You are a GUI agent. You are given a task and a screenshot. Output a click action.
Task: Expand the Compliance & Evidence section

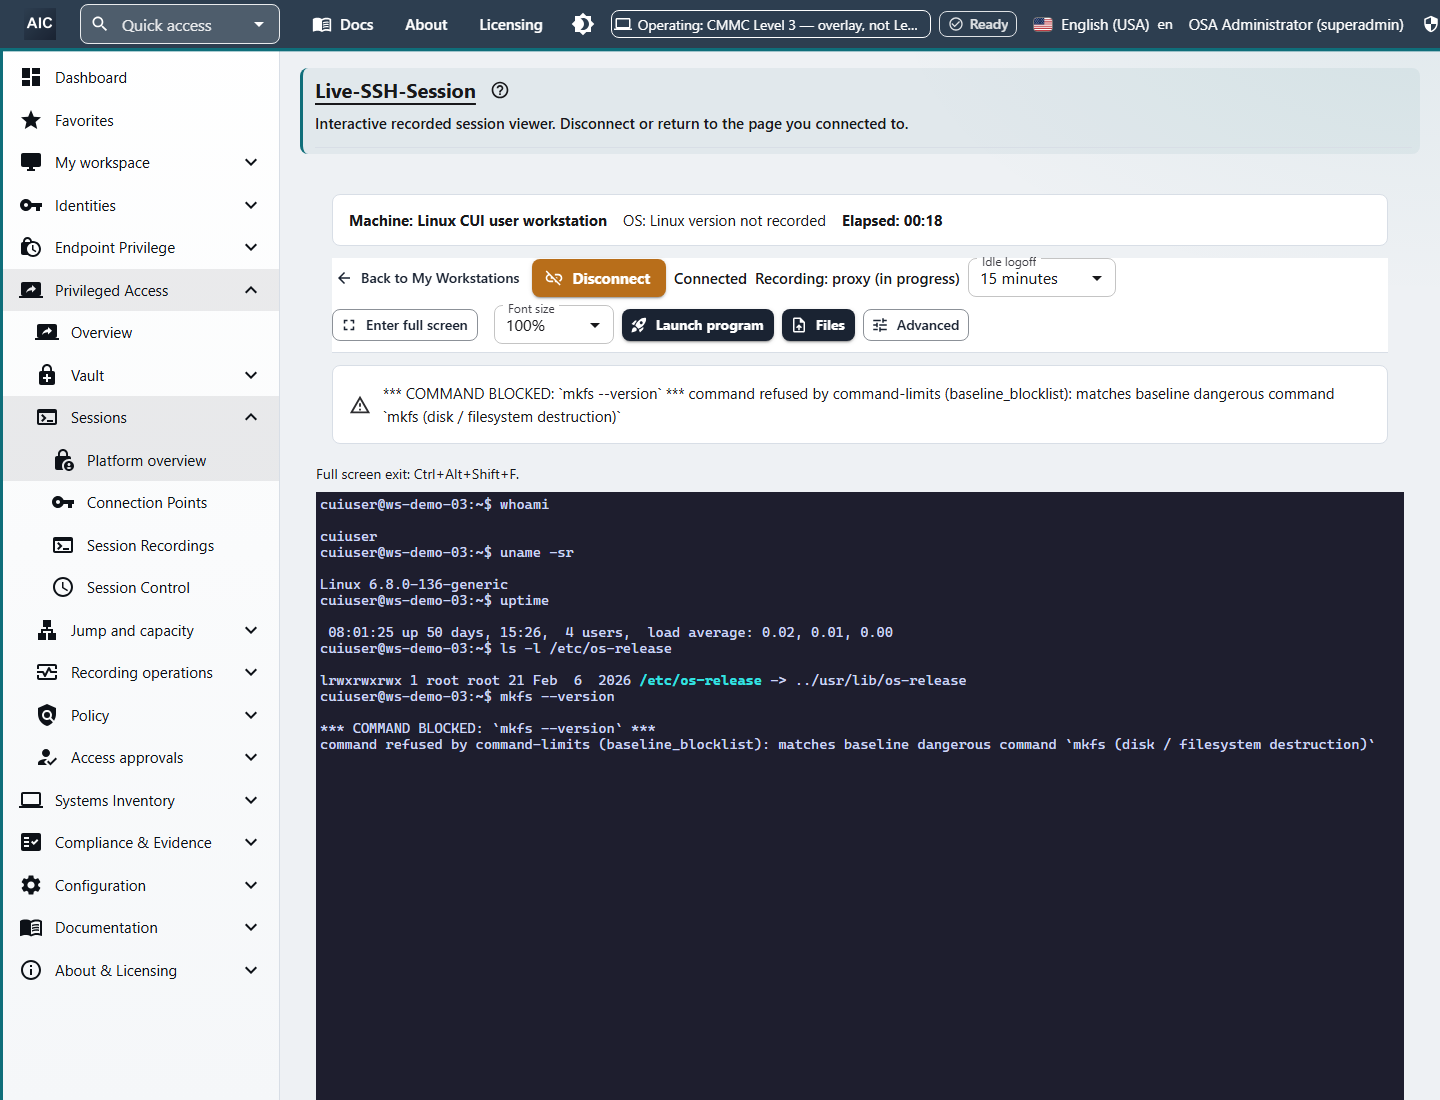click(x=251, y=842)
